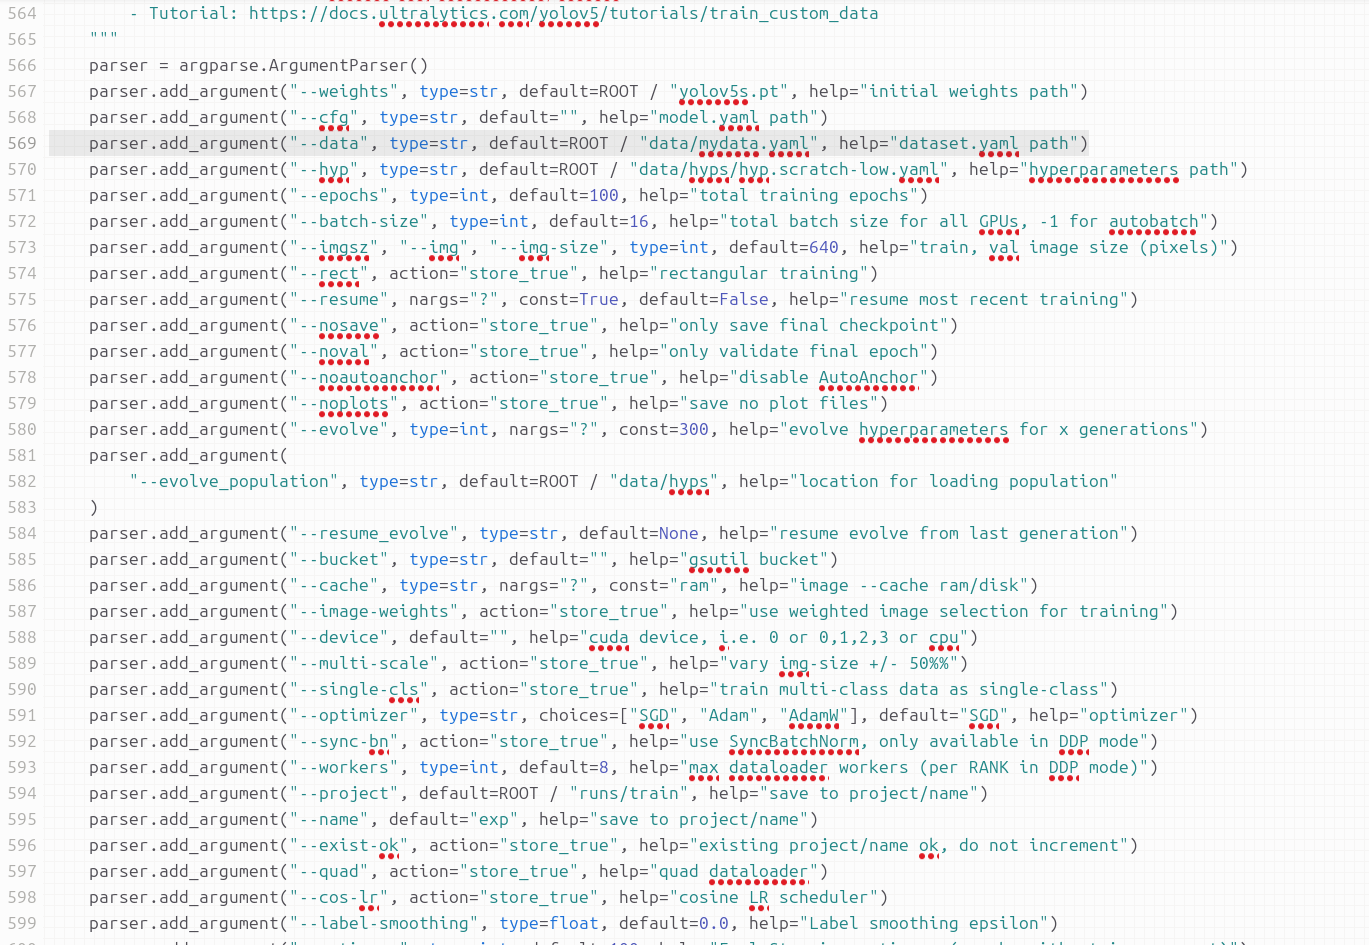This screenshot has width=1369, height=945.
Task: Click the "--image-weights" argument string
Action: coord(374,611)
